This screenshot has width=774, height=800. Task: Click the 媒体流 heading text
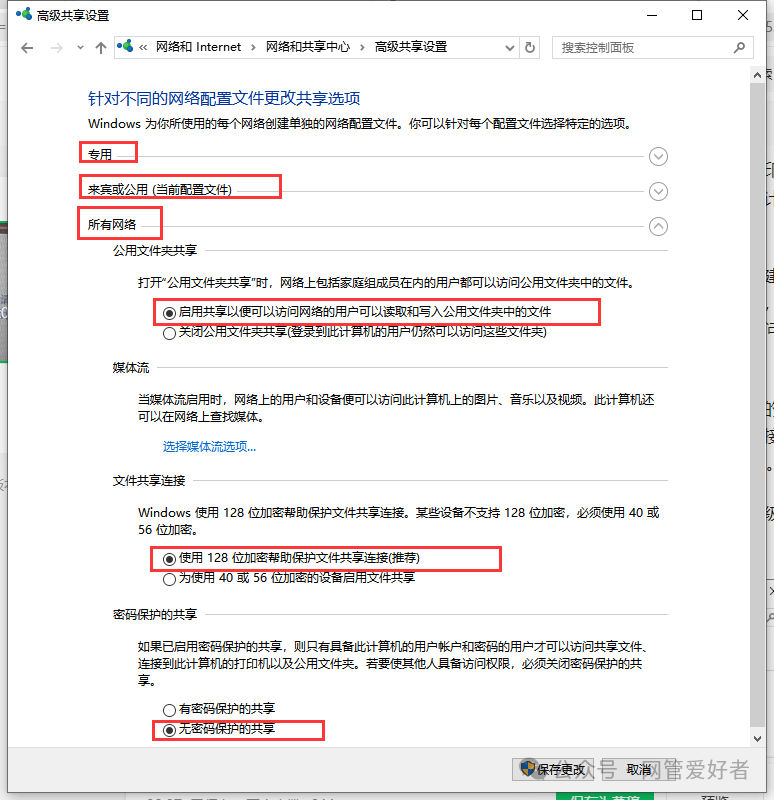coord(131,367)
